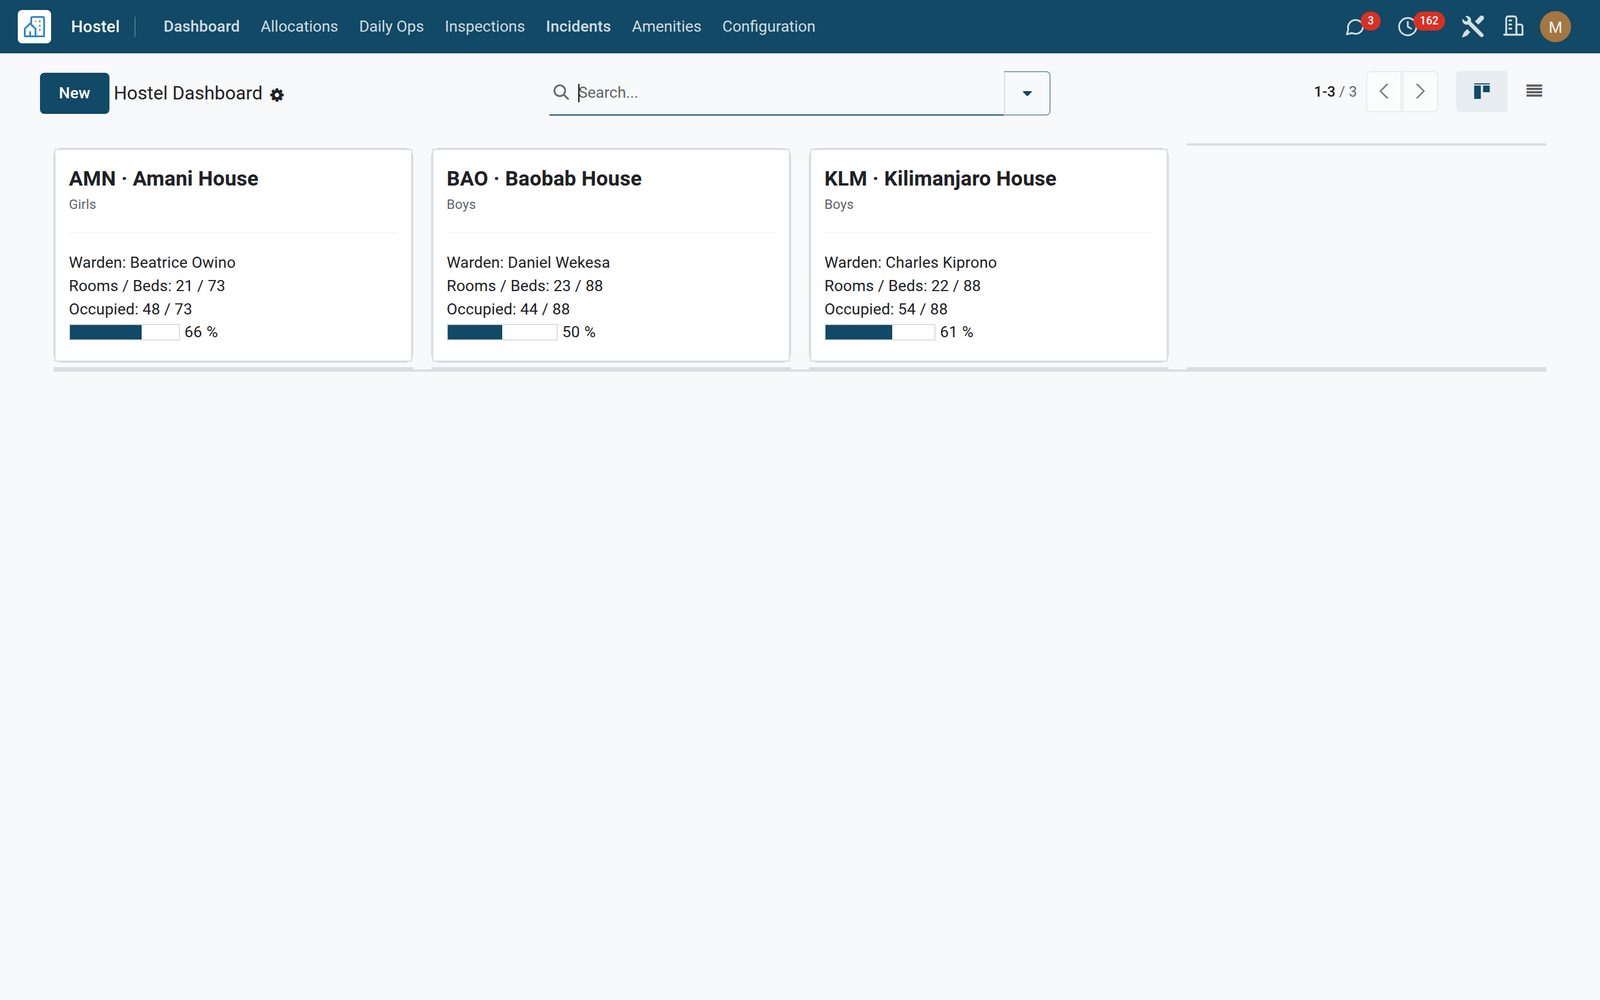Click the Hostel app name
The image size is (1600, 1000).
coord(95,27)
